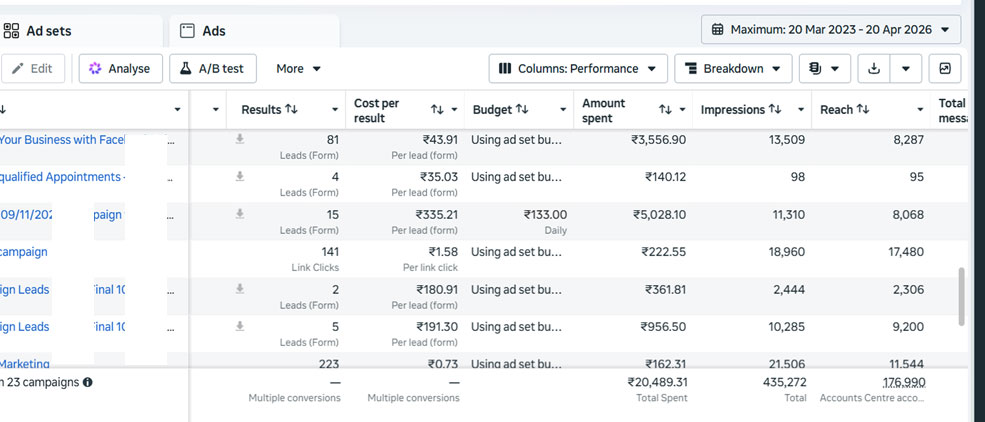Open the Breakdown dropdown menu
985x422 pixels.
pyautogui.click(x=733, y=69)
